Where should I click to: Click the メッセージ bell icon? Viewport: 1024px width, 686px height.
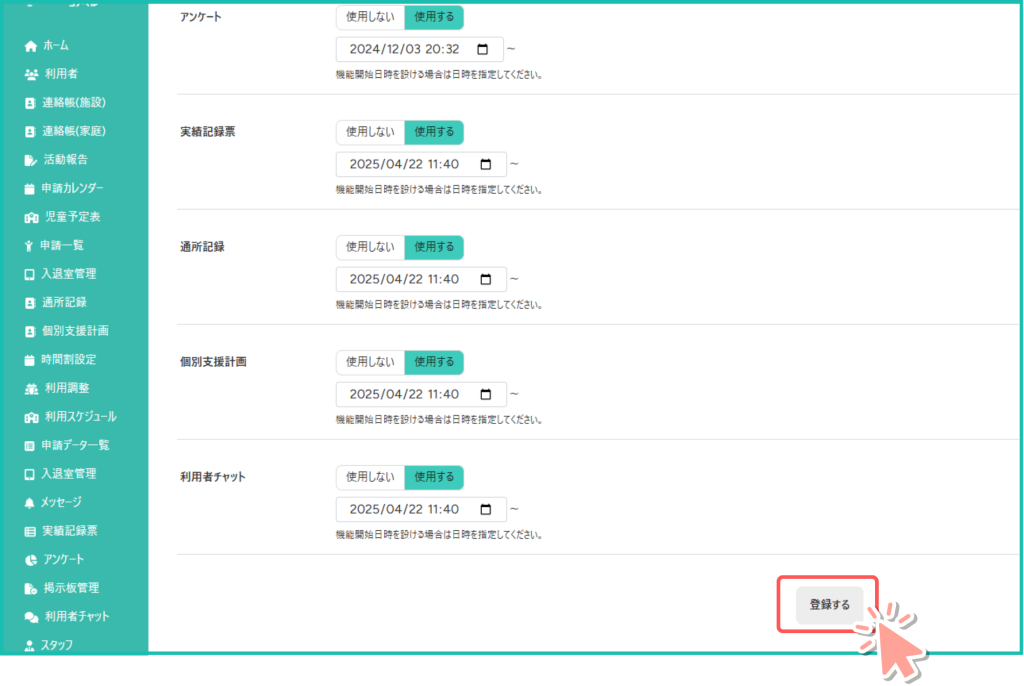(x=30, y=502)
